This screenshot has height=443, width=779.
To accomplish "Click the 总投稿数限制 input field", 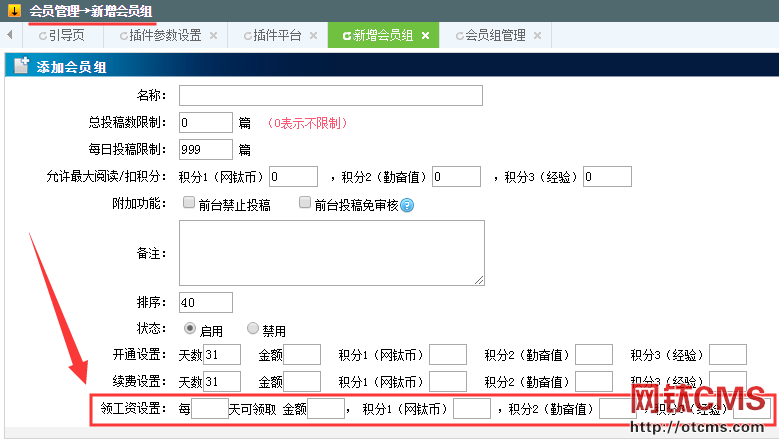I will 206,123.
